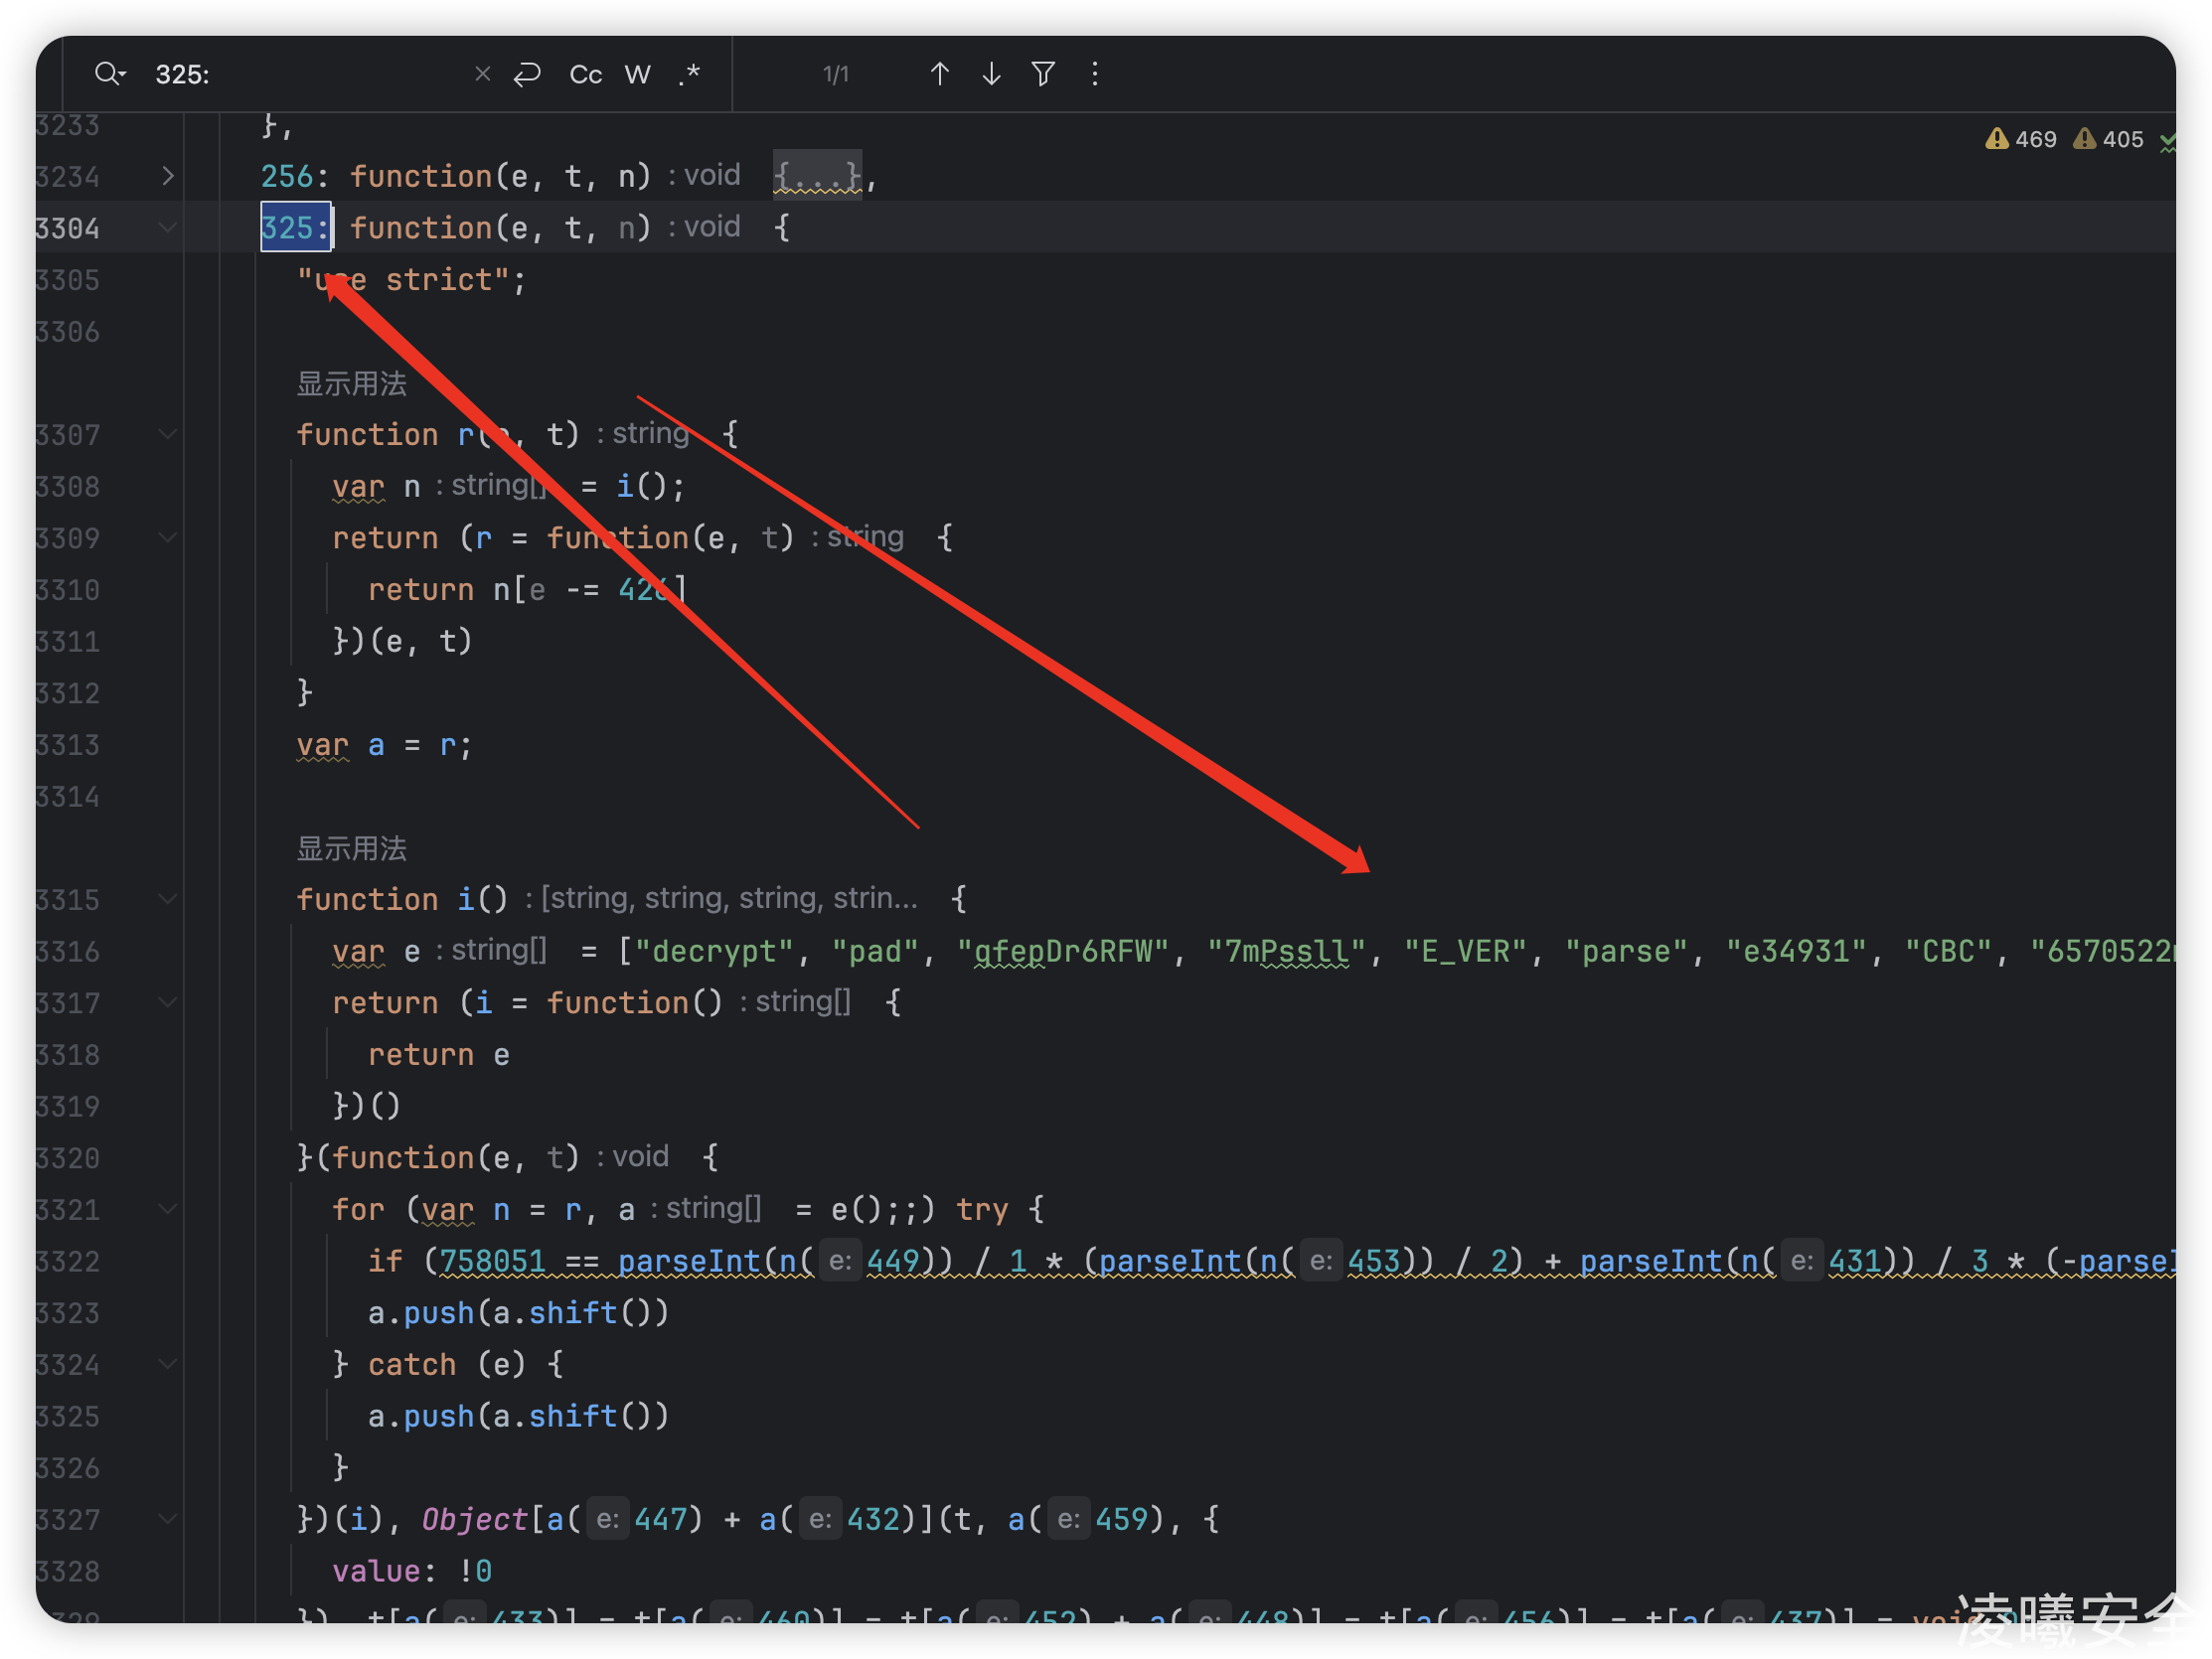
Task: Expand folded function at line 3234
Action: [168, 177]
